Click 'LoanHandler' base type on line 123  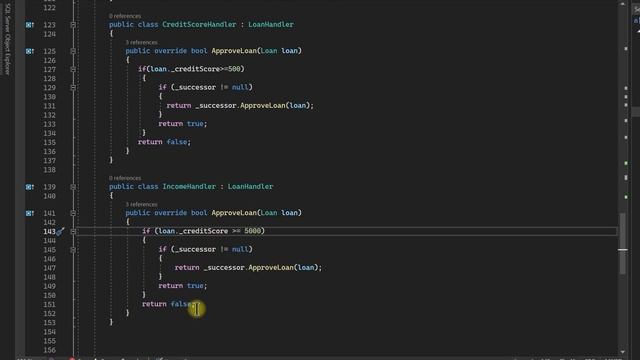click(x=271, y=24)
